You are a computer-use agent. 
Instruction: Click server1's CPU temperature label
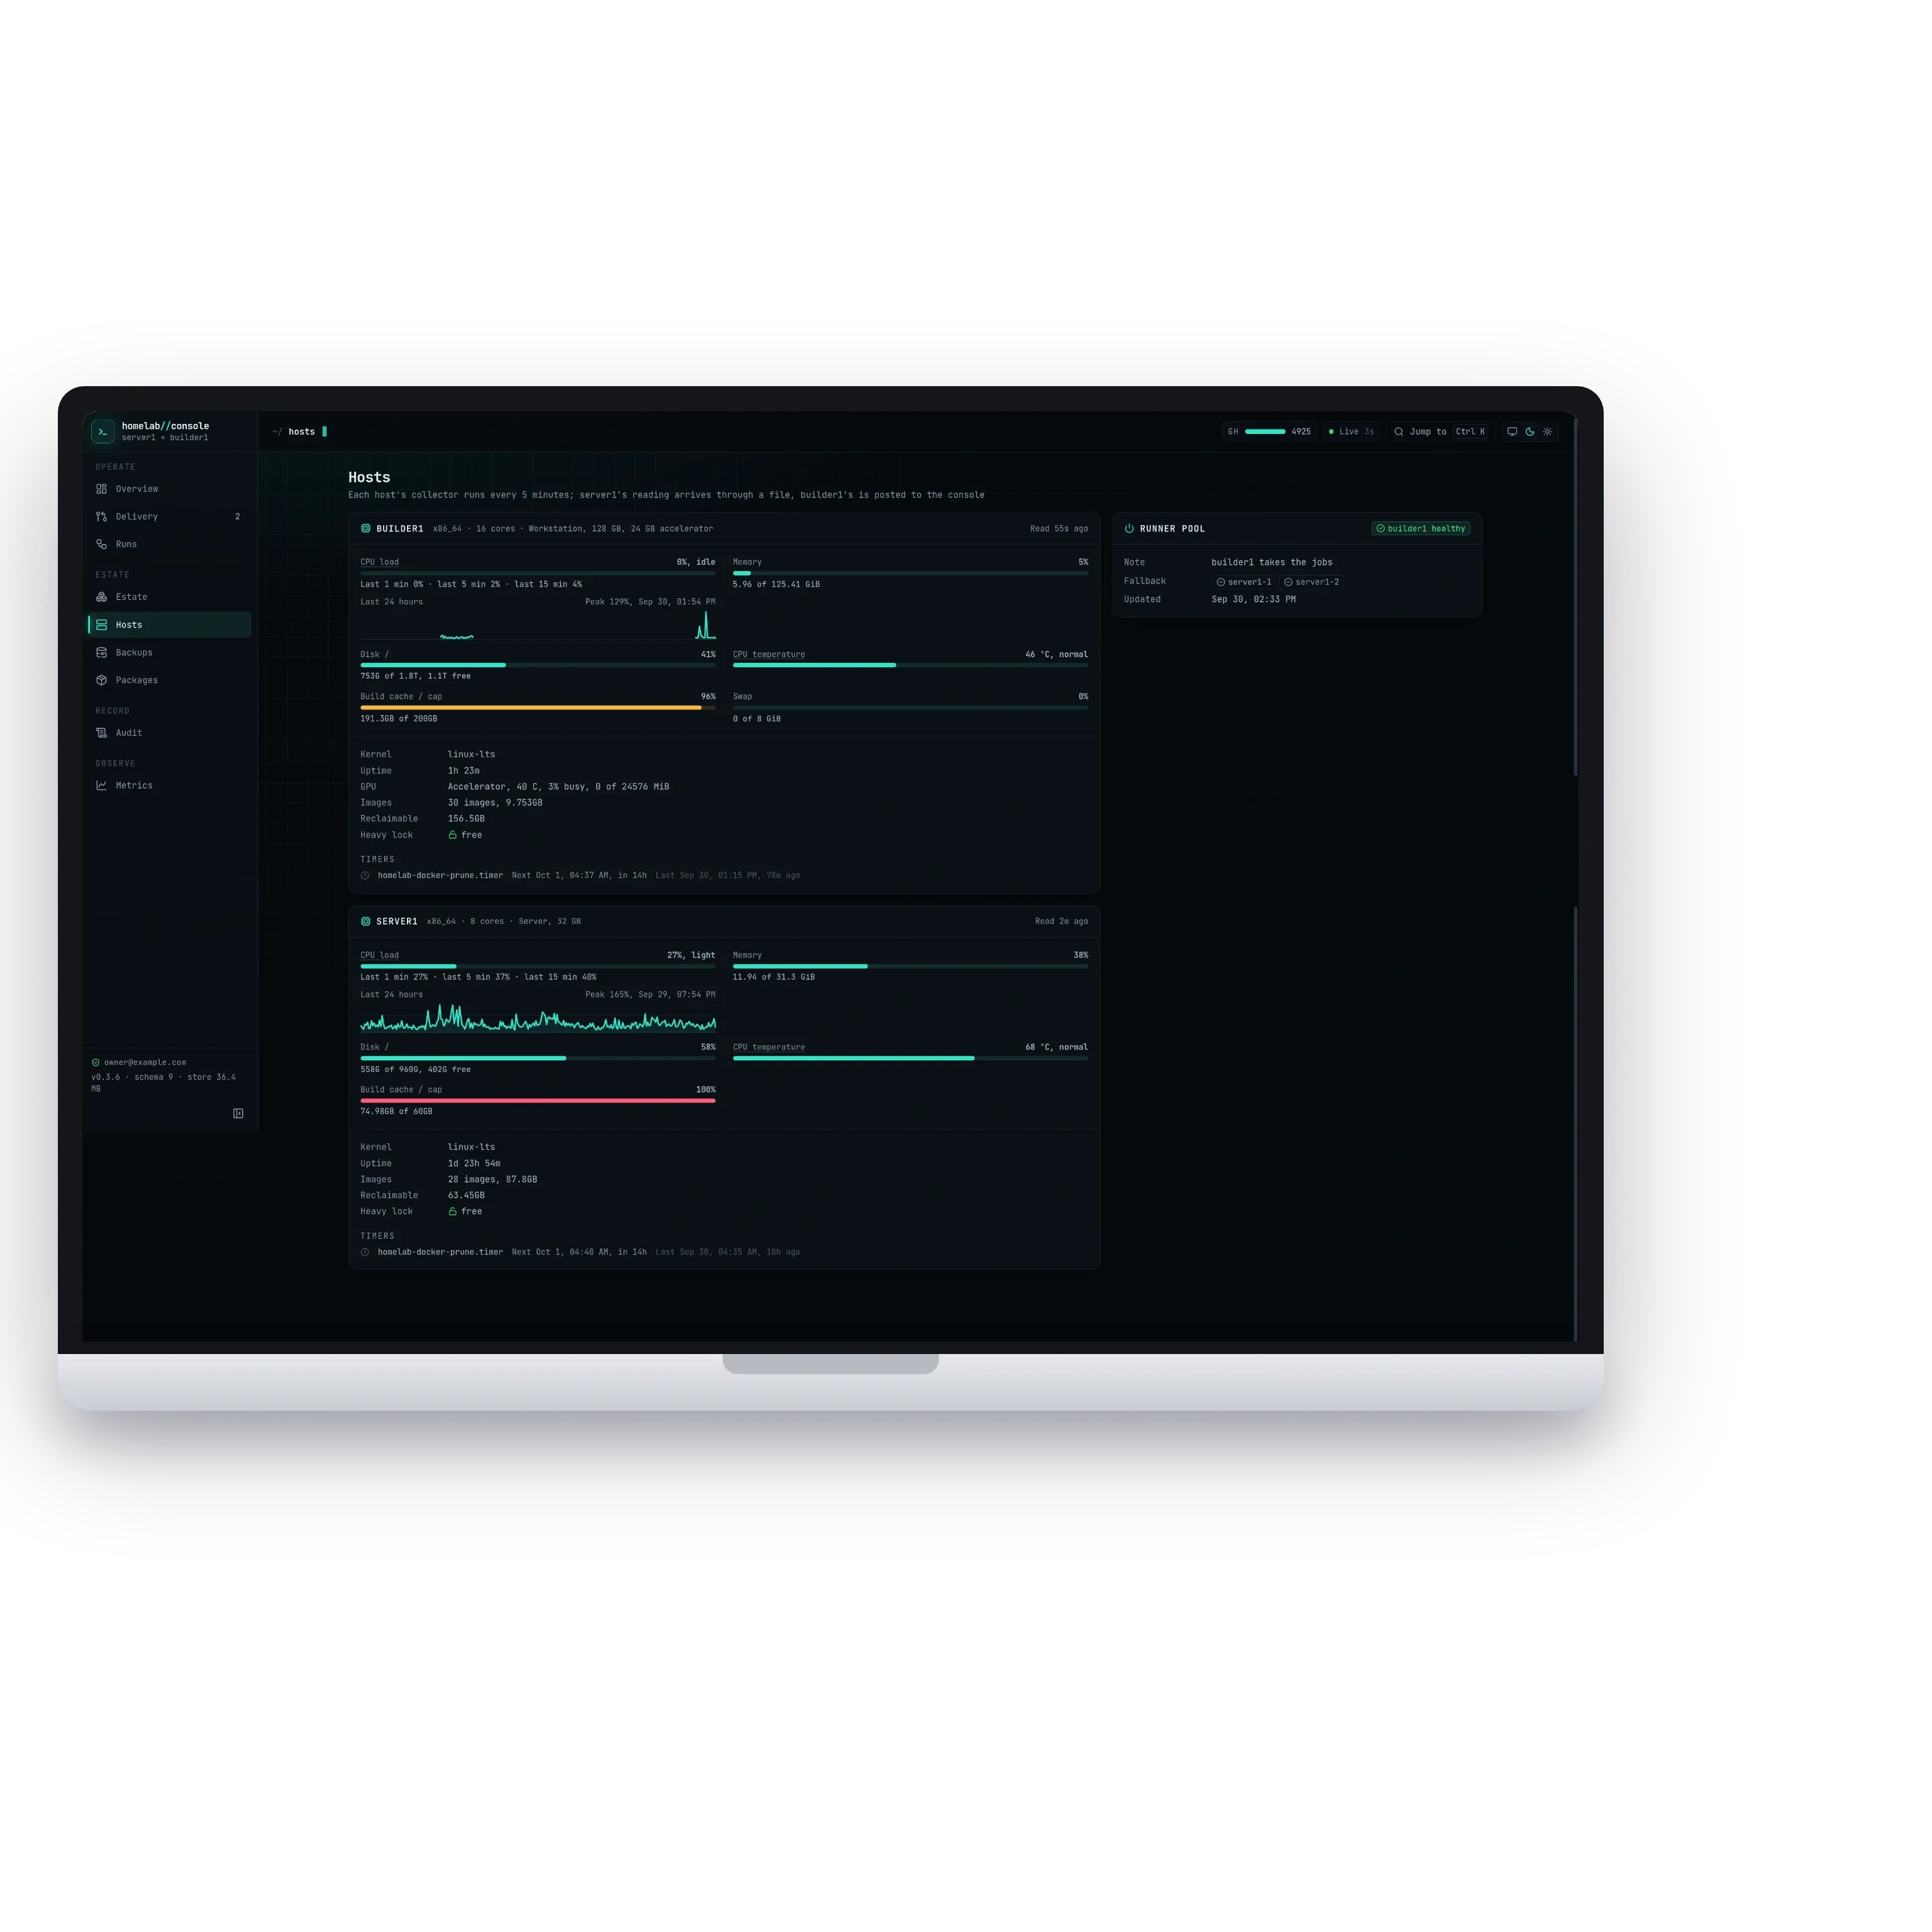point(769,1048)
